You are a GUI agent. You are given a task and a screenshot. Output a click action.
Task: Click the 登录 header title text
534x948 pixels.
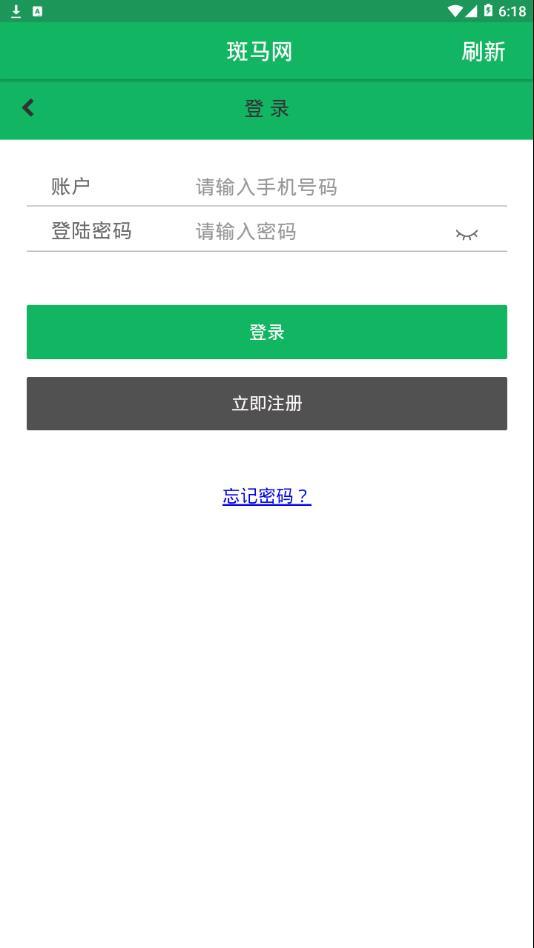[267, 109]
